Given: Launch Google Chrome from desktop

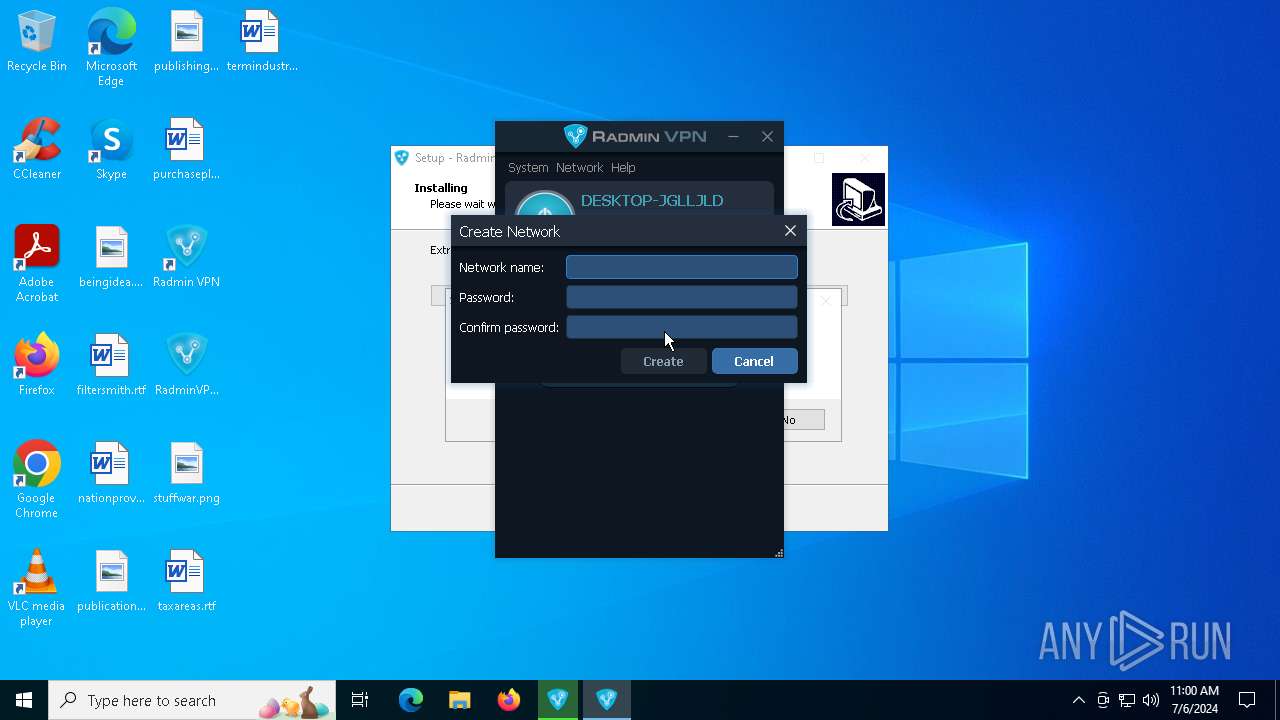Looking at the screenshot, I should 37,480.
